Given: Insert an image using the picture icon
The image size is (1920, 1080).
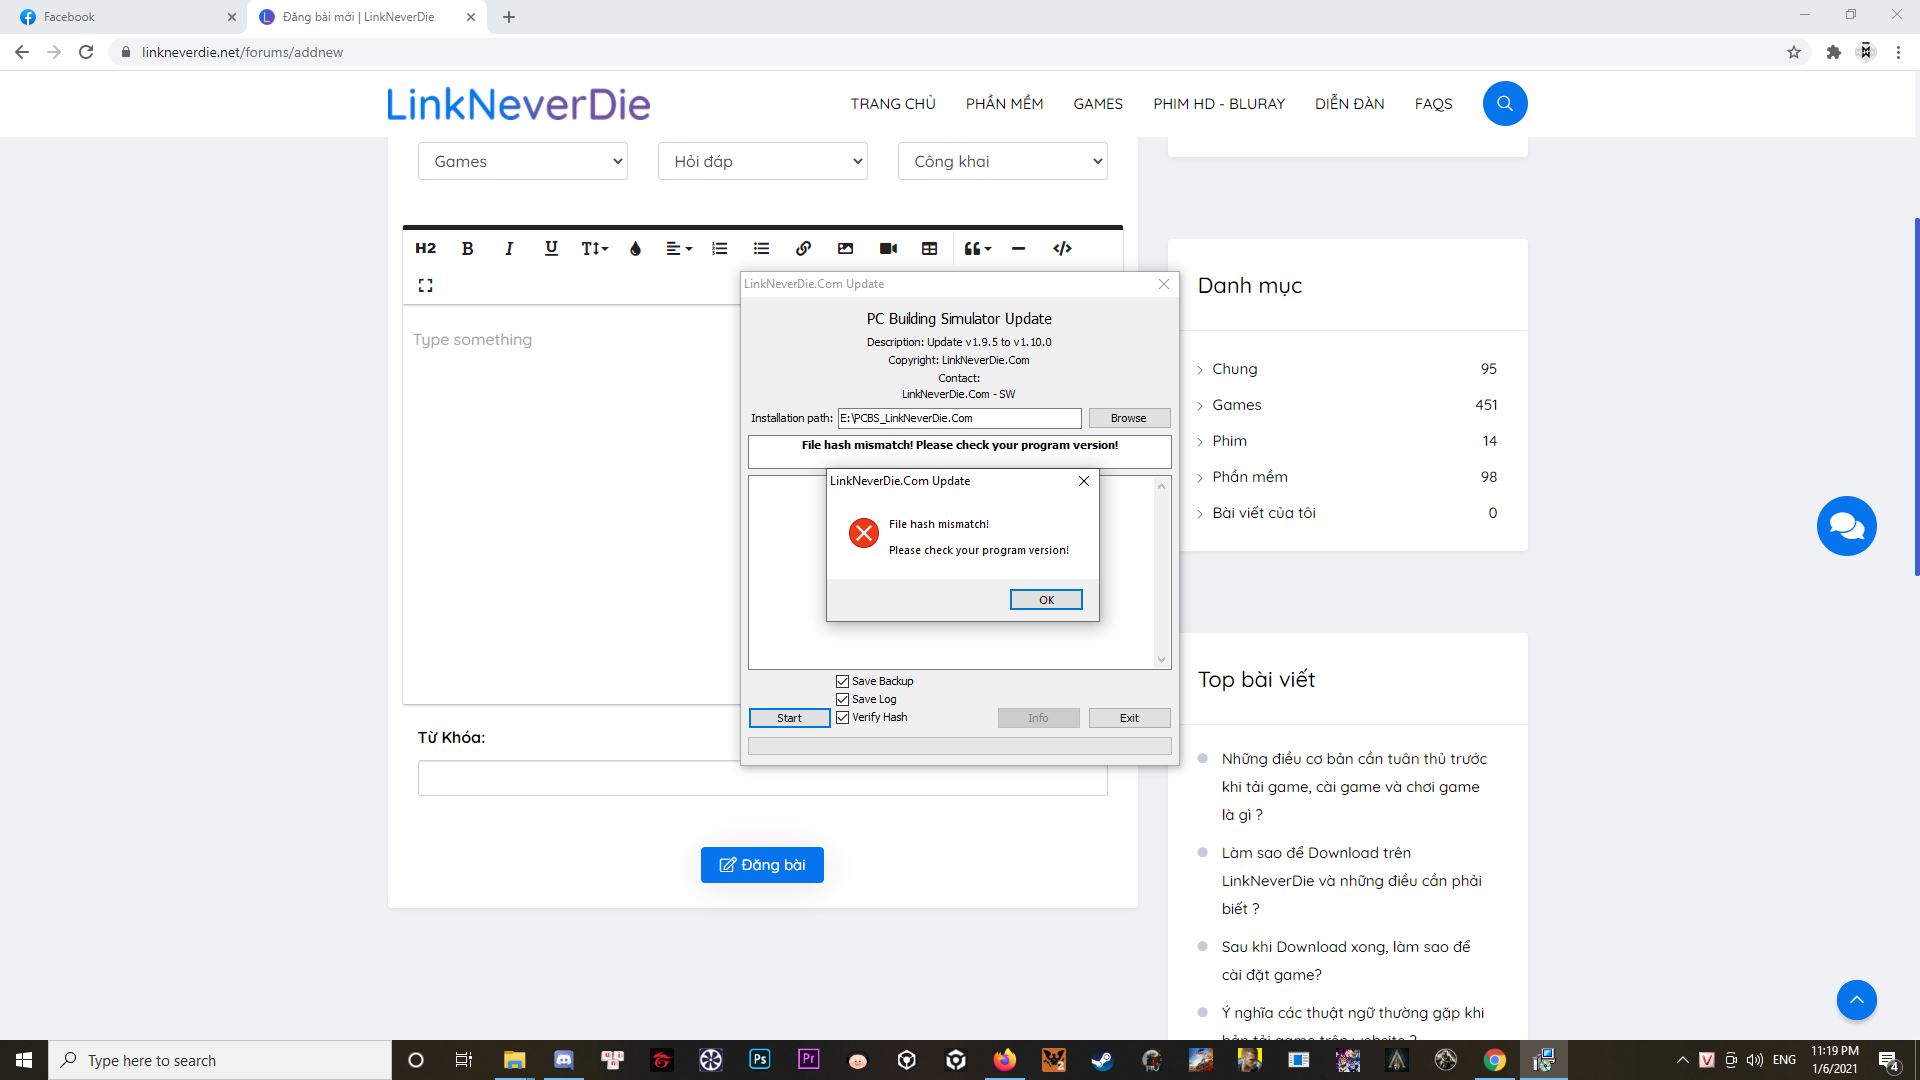Looking at the screenshot, I should [845, 248].
